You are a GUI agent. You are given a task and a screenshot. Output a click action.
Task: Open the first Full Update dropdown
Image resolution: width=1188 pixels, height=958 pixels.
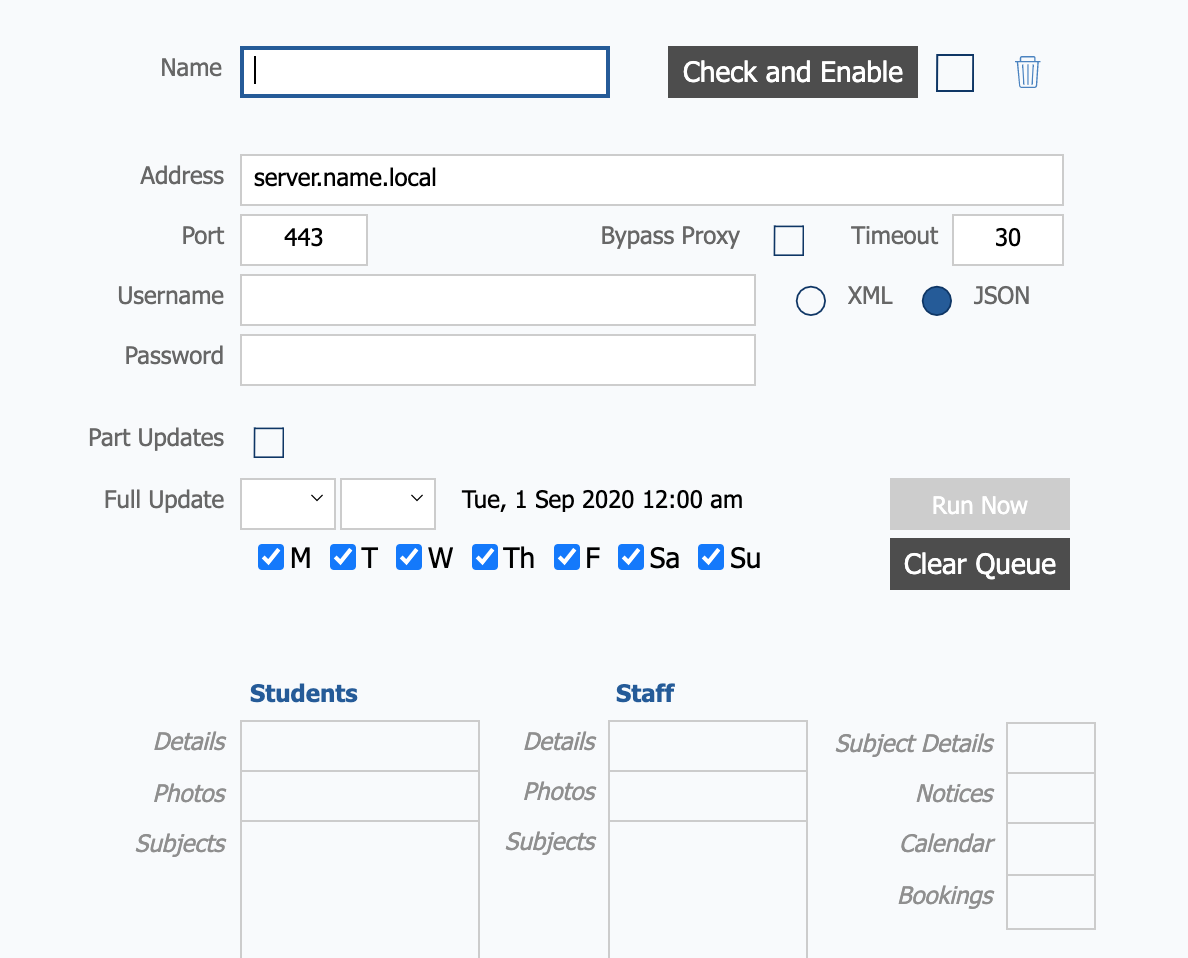(x=288, y=503)
